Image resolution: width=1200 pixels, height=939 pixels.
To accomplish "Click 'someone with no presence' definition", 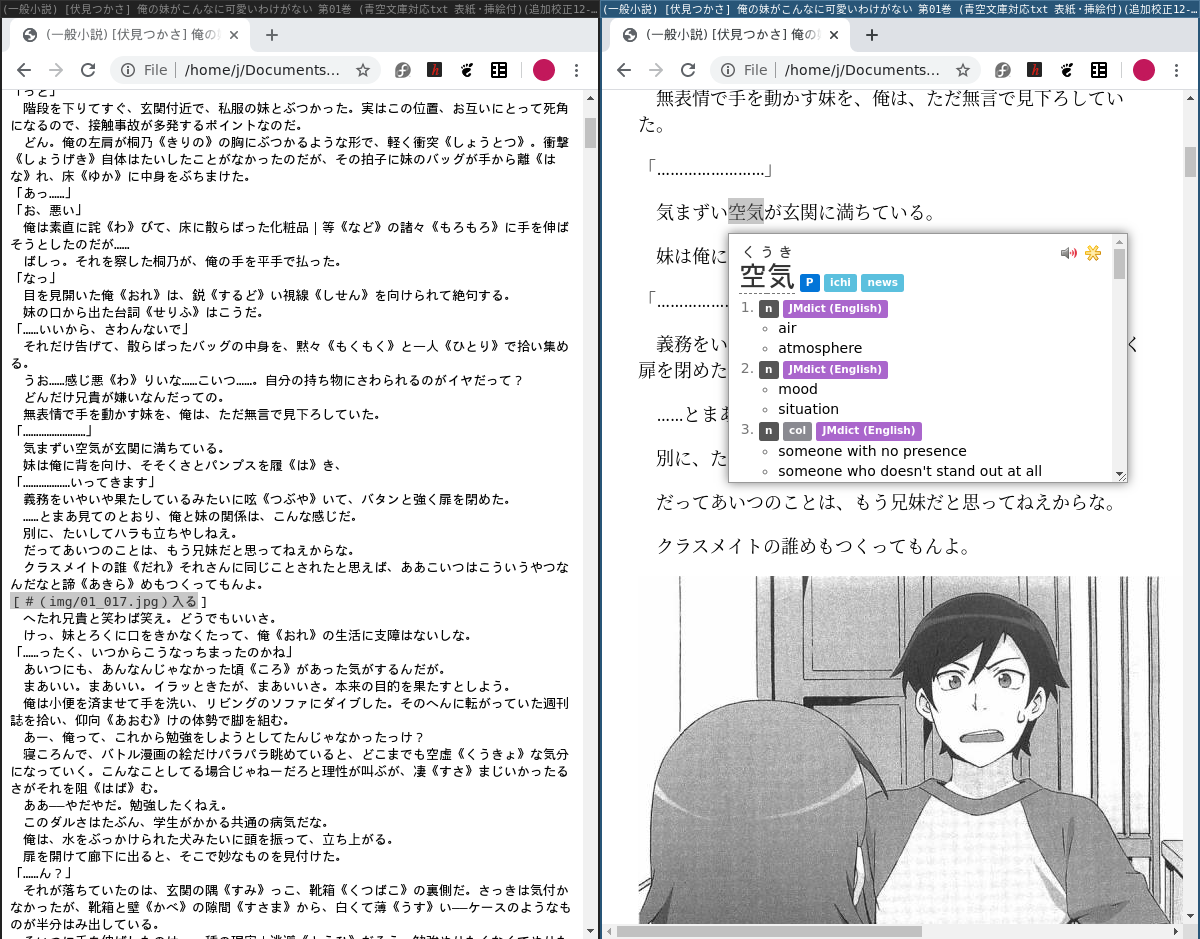I will (872, 451).
